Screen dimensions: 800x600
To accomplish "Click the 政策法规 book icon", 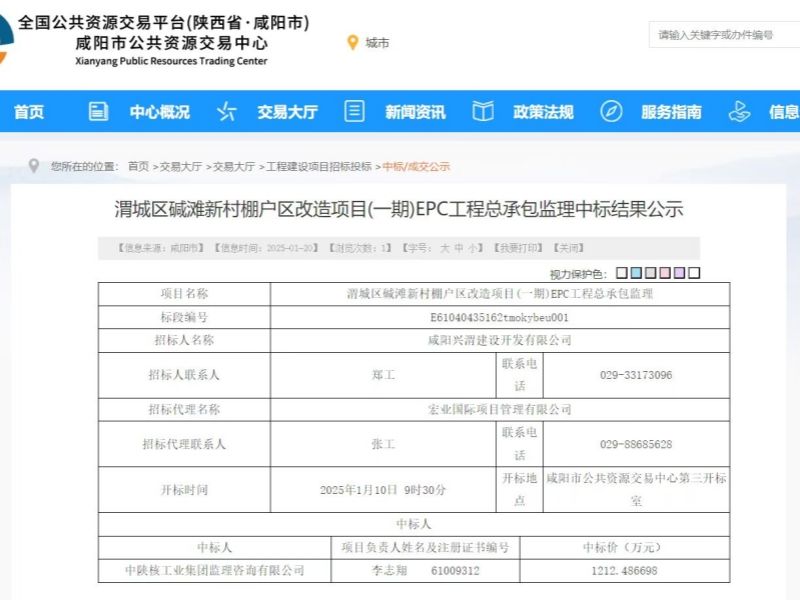I will click(x=483, y=112).
